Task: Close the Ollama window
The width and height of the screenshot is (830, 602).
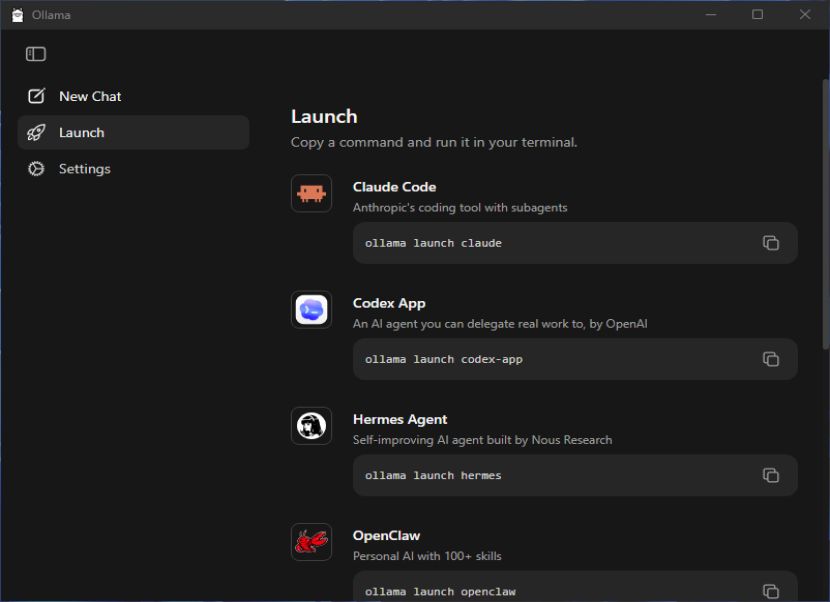Action: [x=805, y=15]
